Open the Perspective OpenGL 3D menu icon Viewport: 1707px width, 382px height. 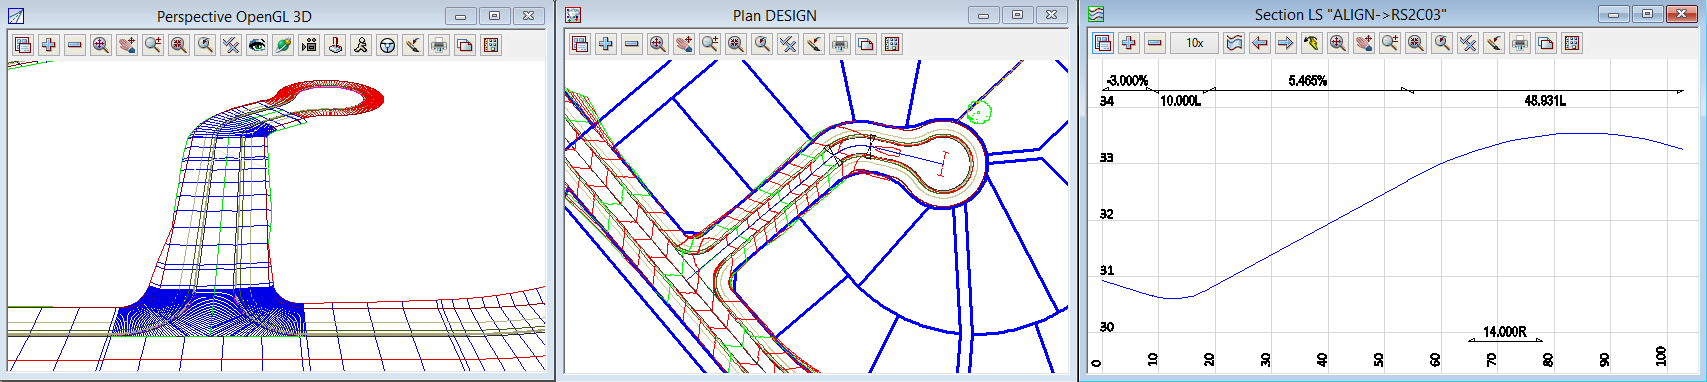[15, 16]
